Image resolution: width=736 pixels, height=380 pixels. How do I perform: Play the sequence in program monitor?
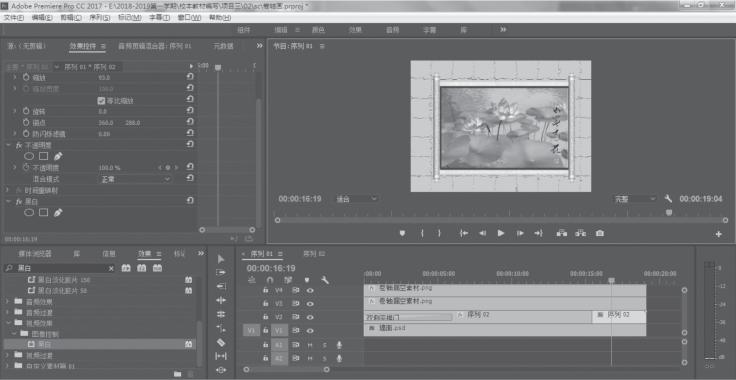[501, 233]
